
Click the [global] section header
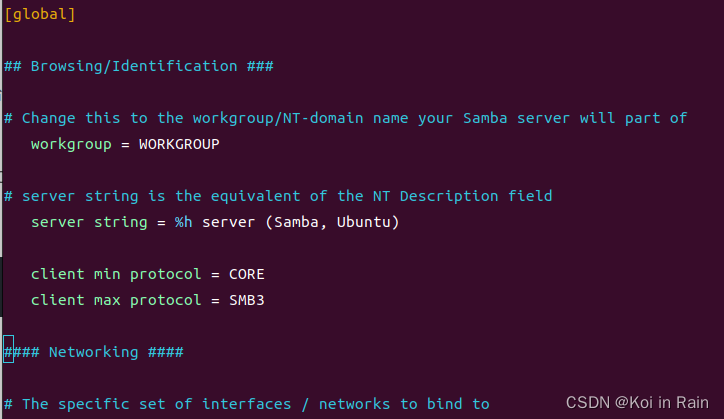point(40,14)
